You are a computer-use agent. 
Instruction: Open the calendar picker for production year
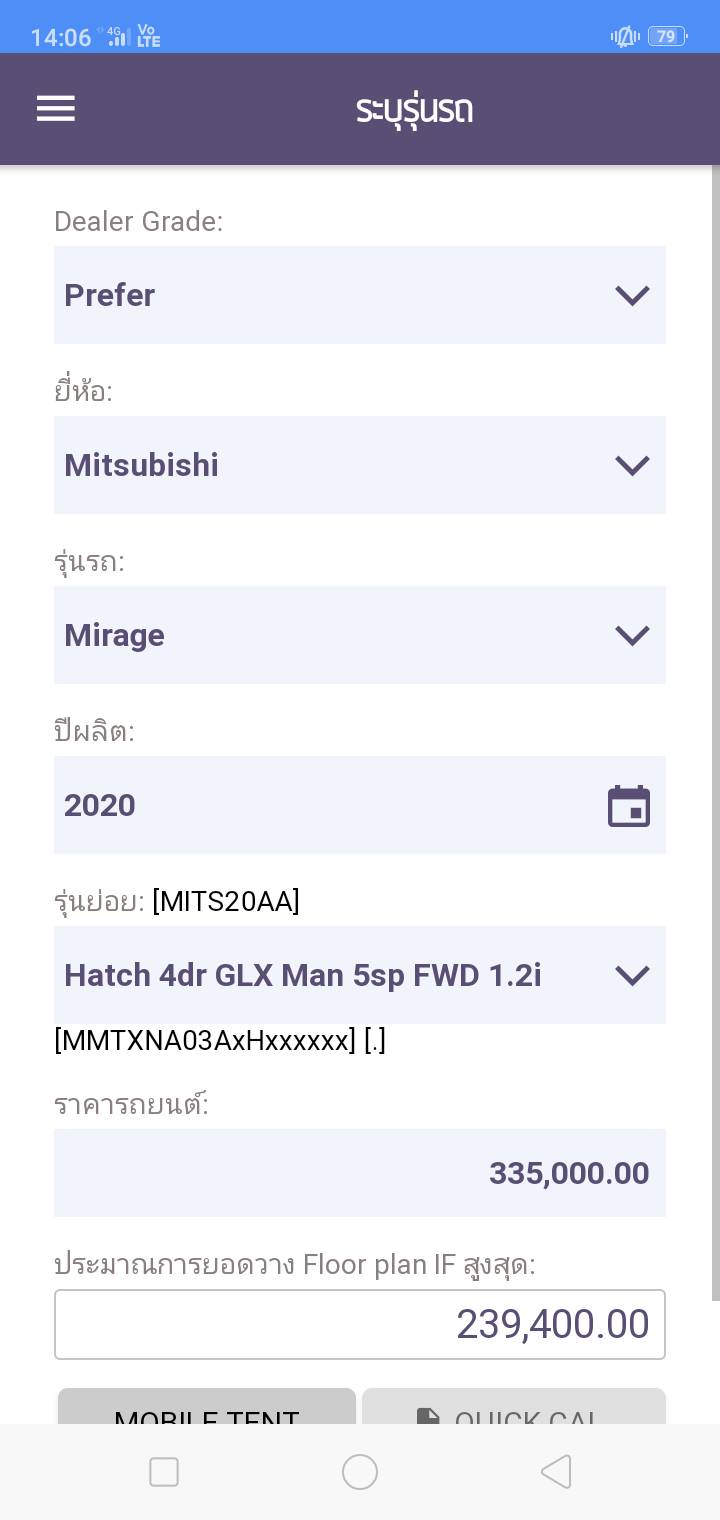(629, 806)
